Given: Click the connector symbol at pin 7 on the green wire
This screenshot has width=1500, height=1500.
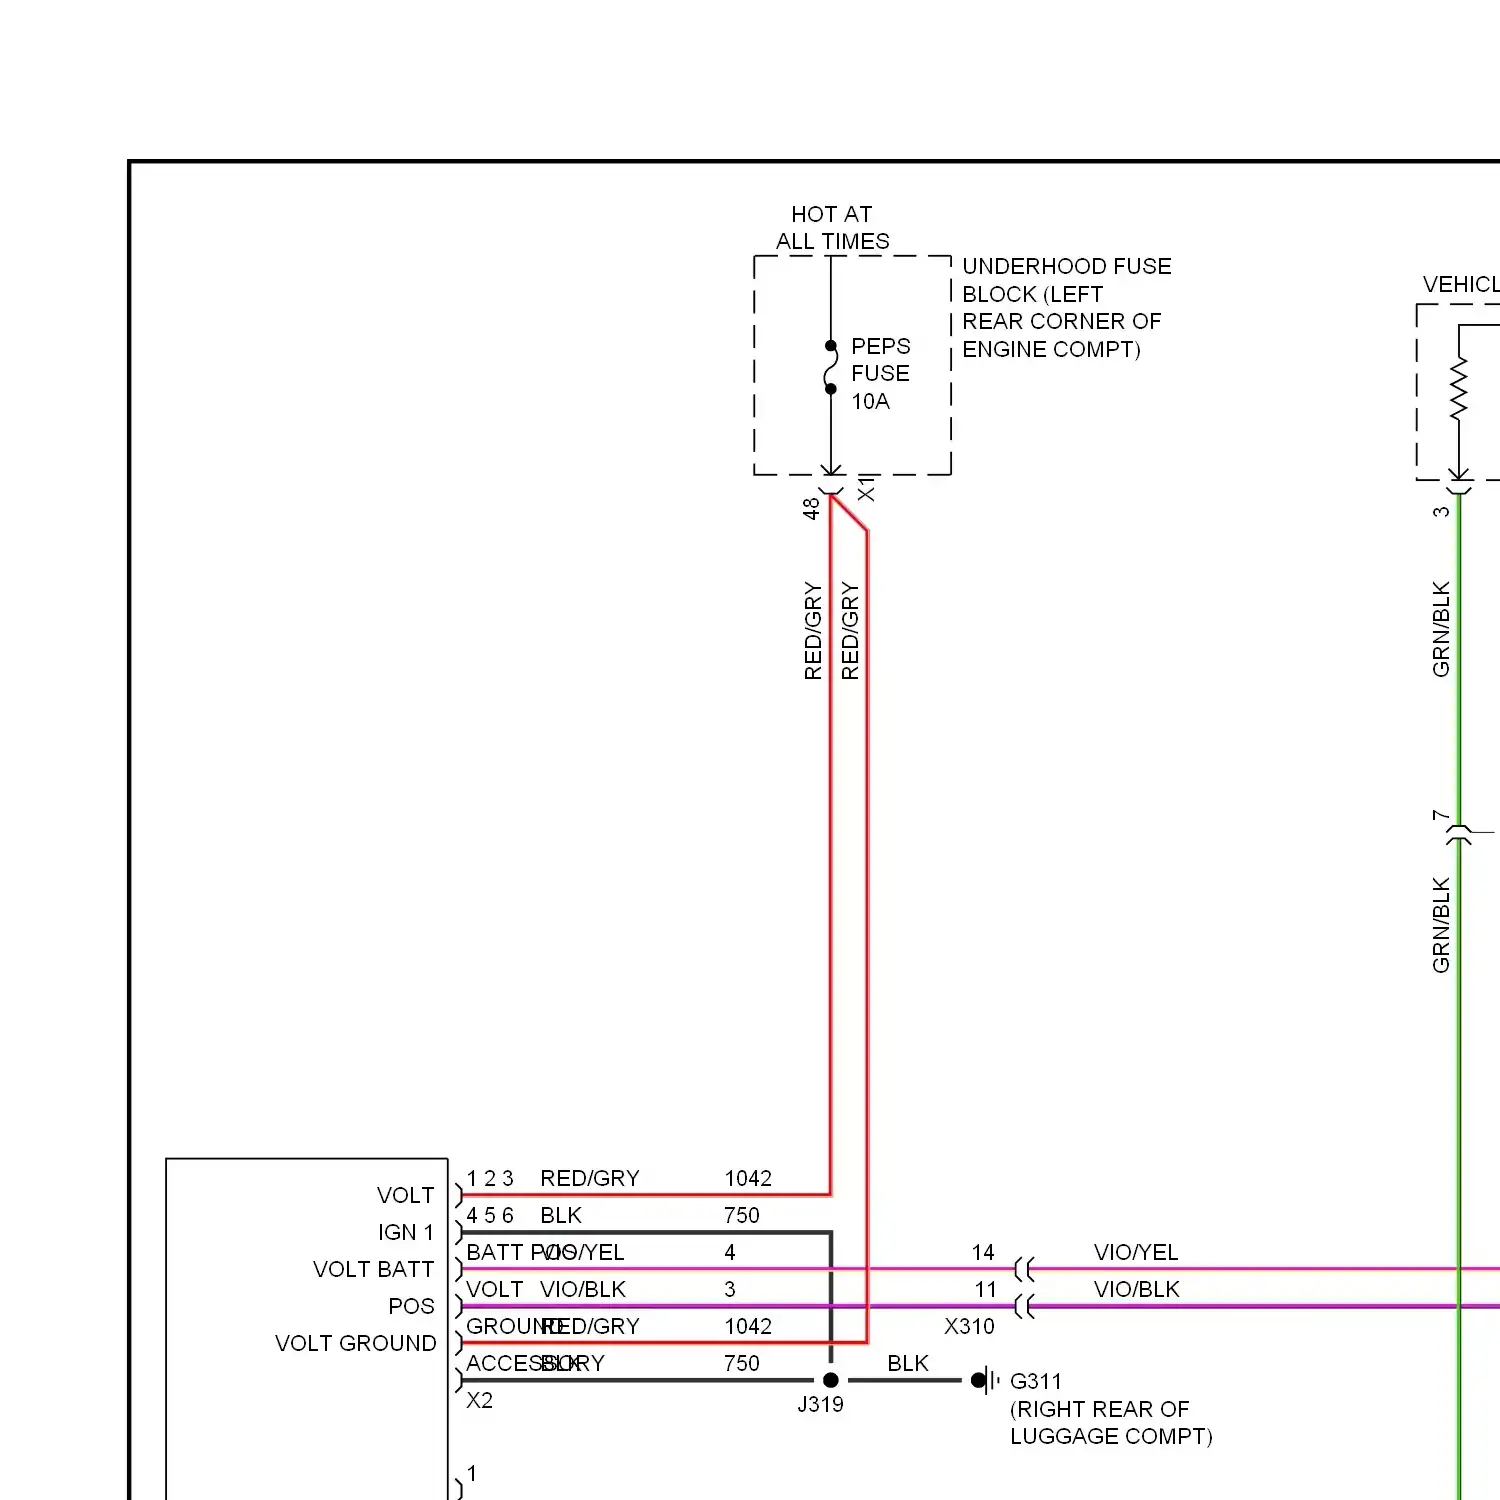Looking at the screenshot, I should click(x=1459, y=833).
